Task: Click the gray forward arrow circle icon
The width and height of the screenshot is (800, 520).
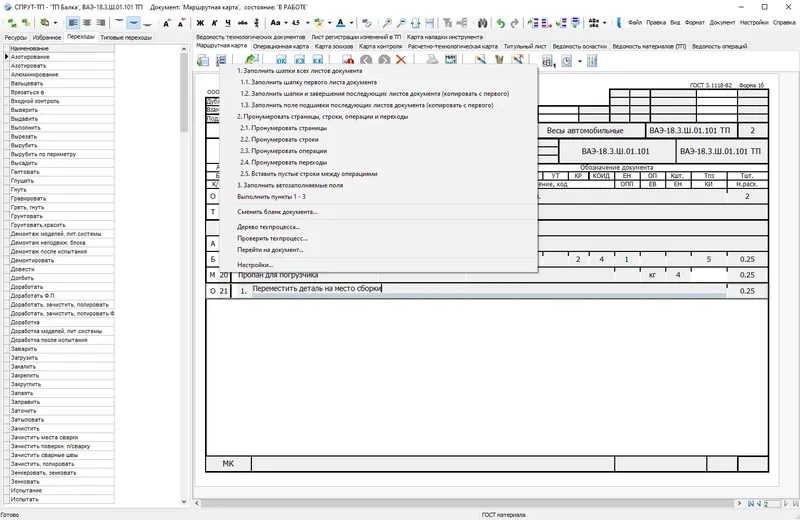Action: [x=384, y=60]
